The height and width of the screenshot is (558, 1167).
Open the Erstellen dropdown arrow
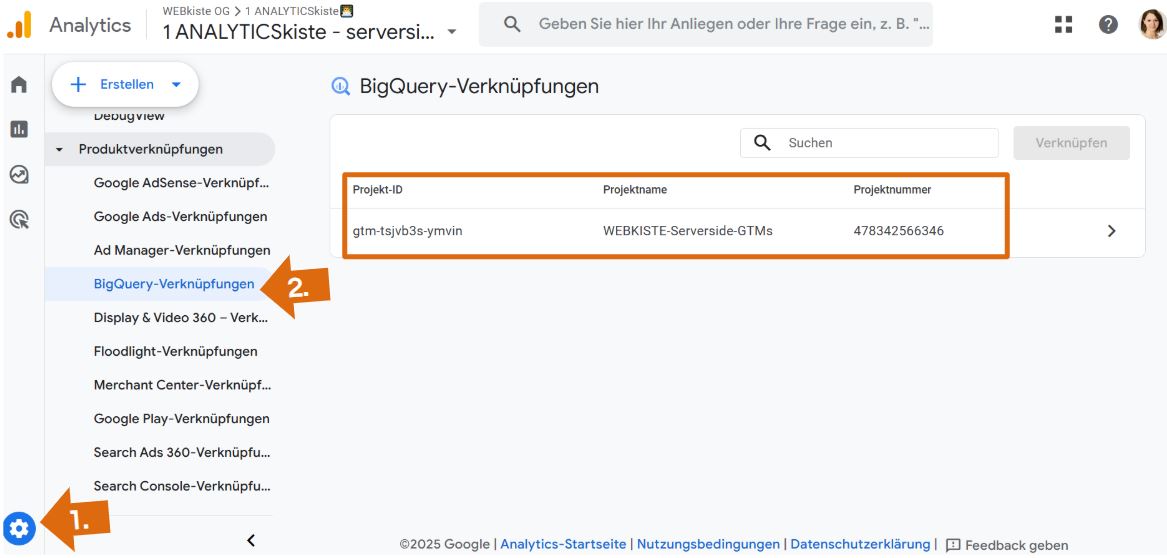[x=176, y=84]
